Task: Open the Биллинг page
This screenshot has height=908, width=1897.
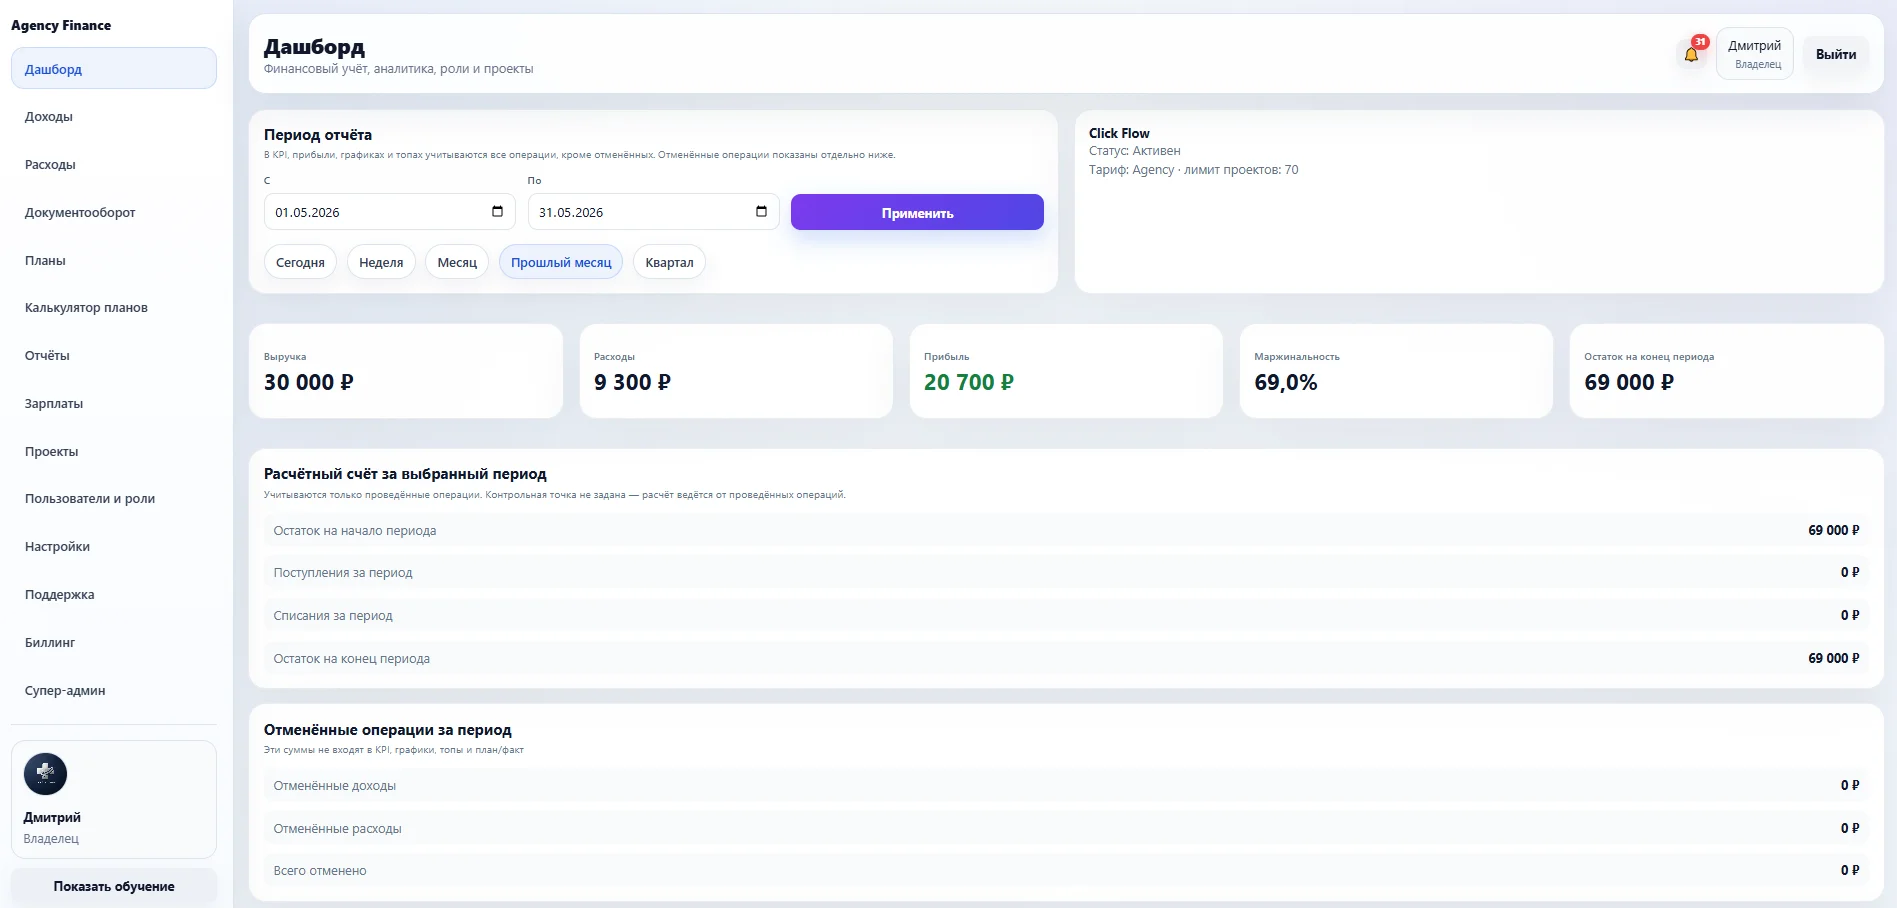Action: [114, 643]
